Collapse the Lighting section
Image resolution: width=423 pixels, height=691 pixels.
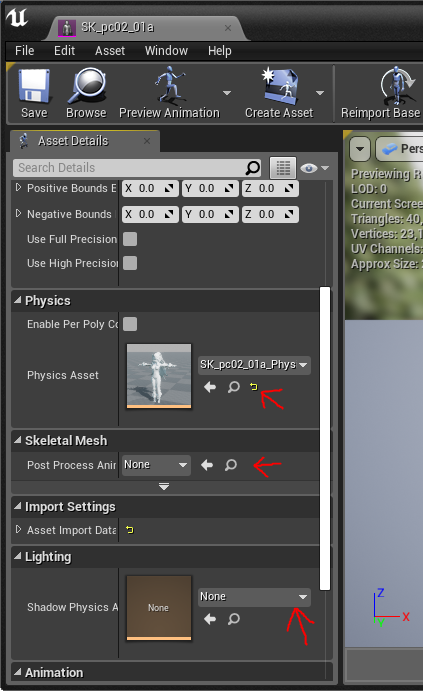pyautogui.click(x=18, y=556)
